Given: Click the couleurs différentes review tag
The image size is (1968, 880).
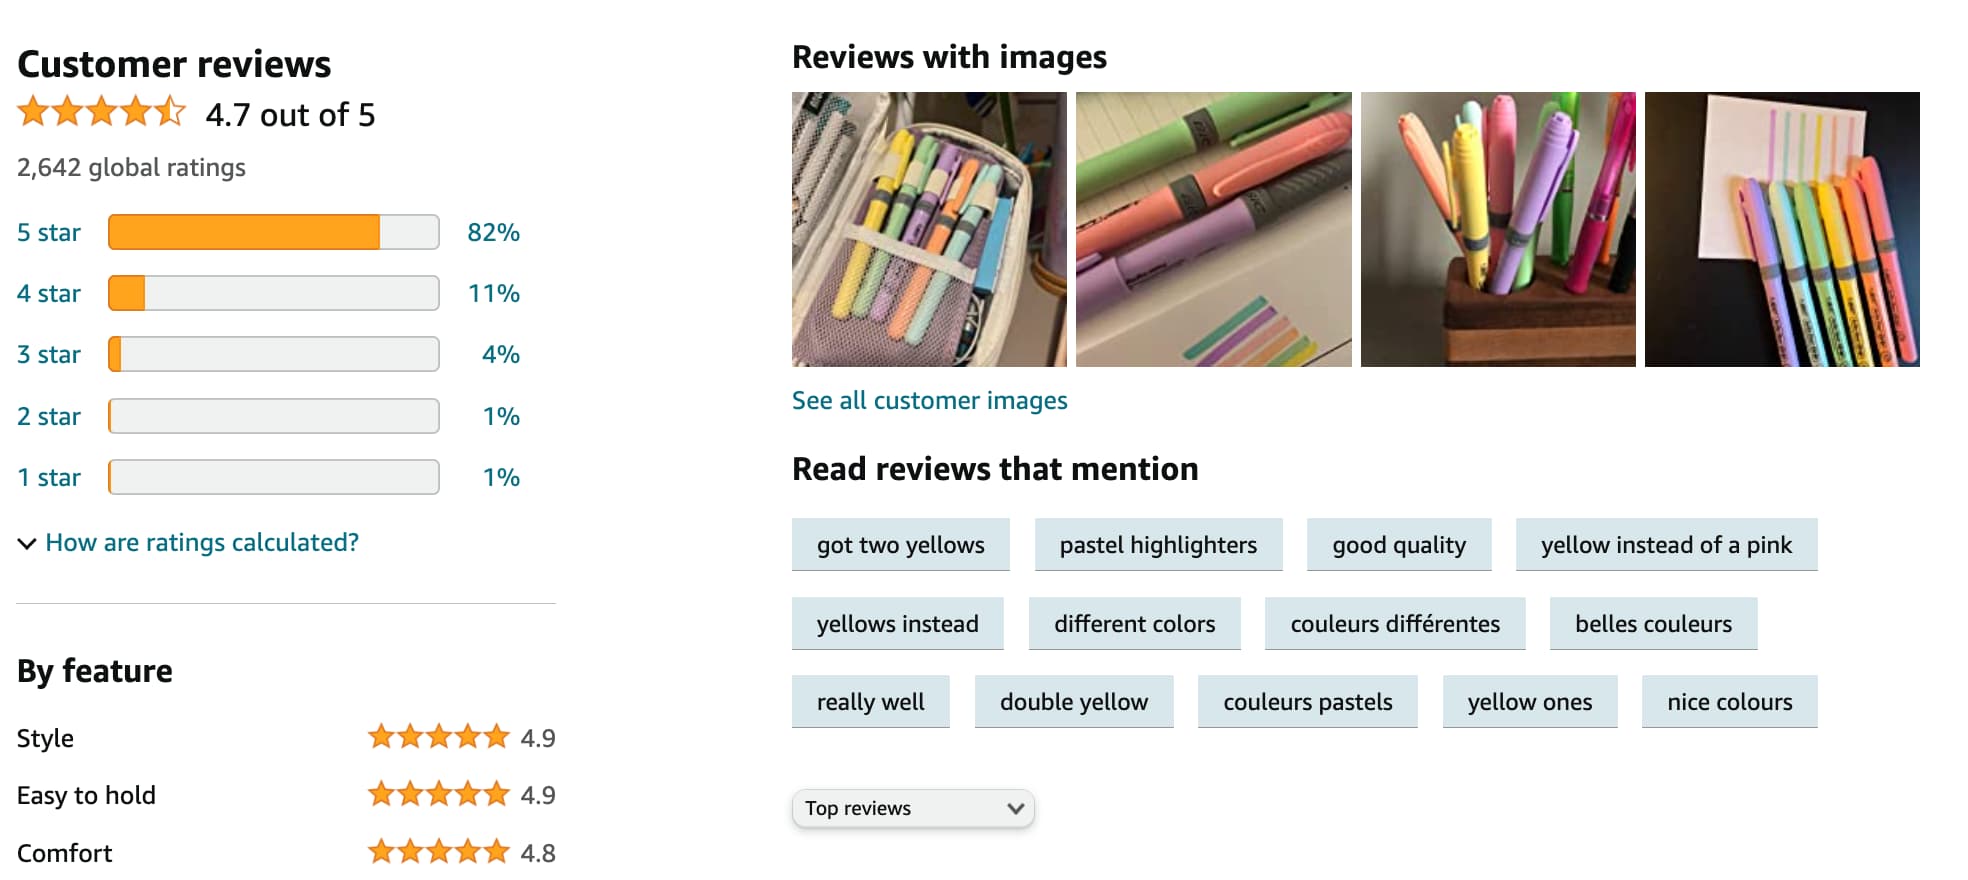Looking at the screenshot, I should [1394, 623].
